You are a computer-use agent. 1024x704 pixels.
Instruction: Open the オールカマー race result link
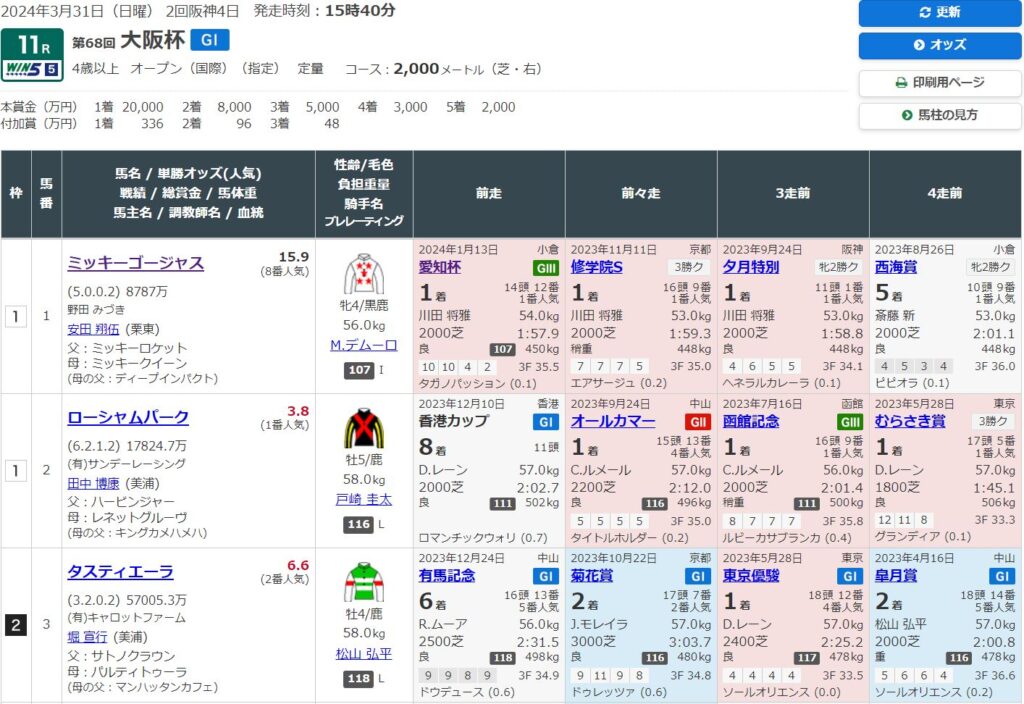coord(613,421)
